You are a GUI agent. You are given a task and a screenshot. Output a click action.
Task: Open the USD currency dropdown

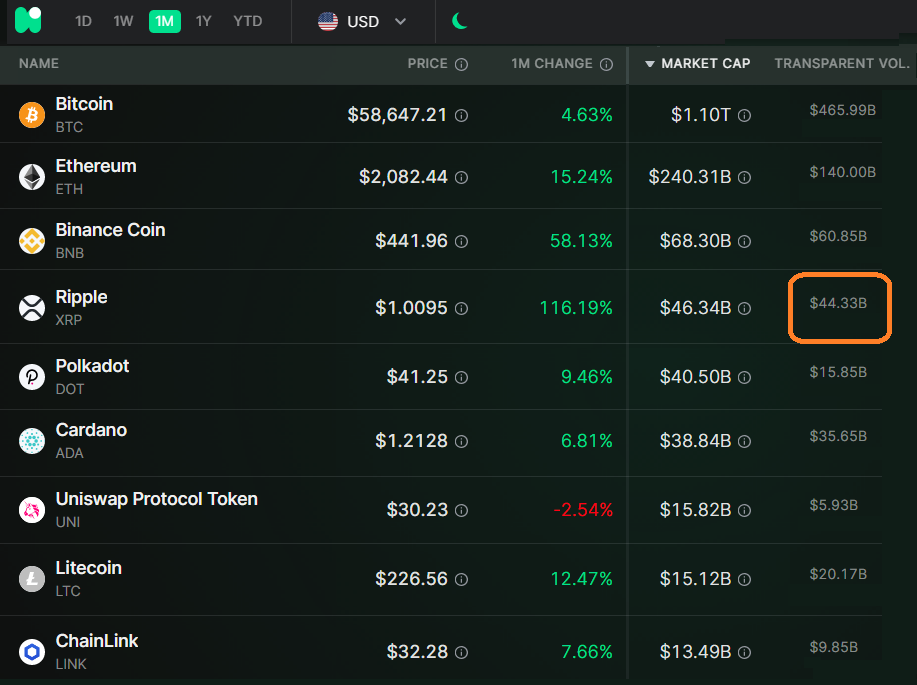[362, 21]
